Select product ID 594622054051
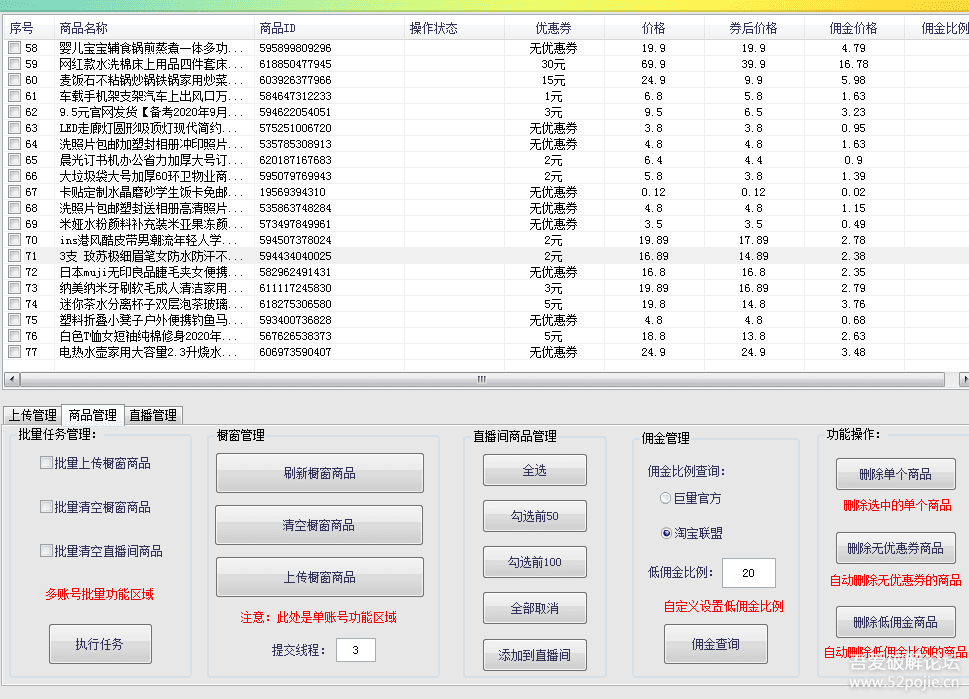 point(295,112)
